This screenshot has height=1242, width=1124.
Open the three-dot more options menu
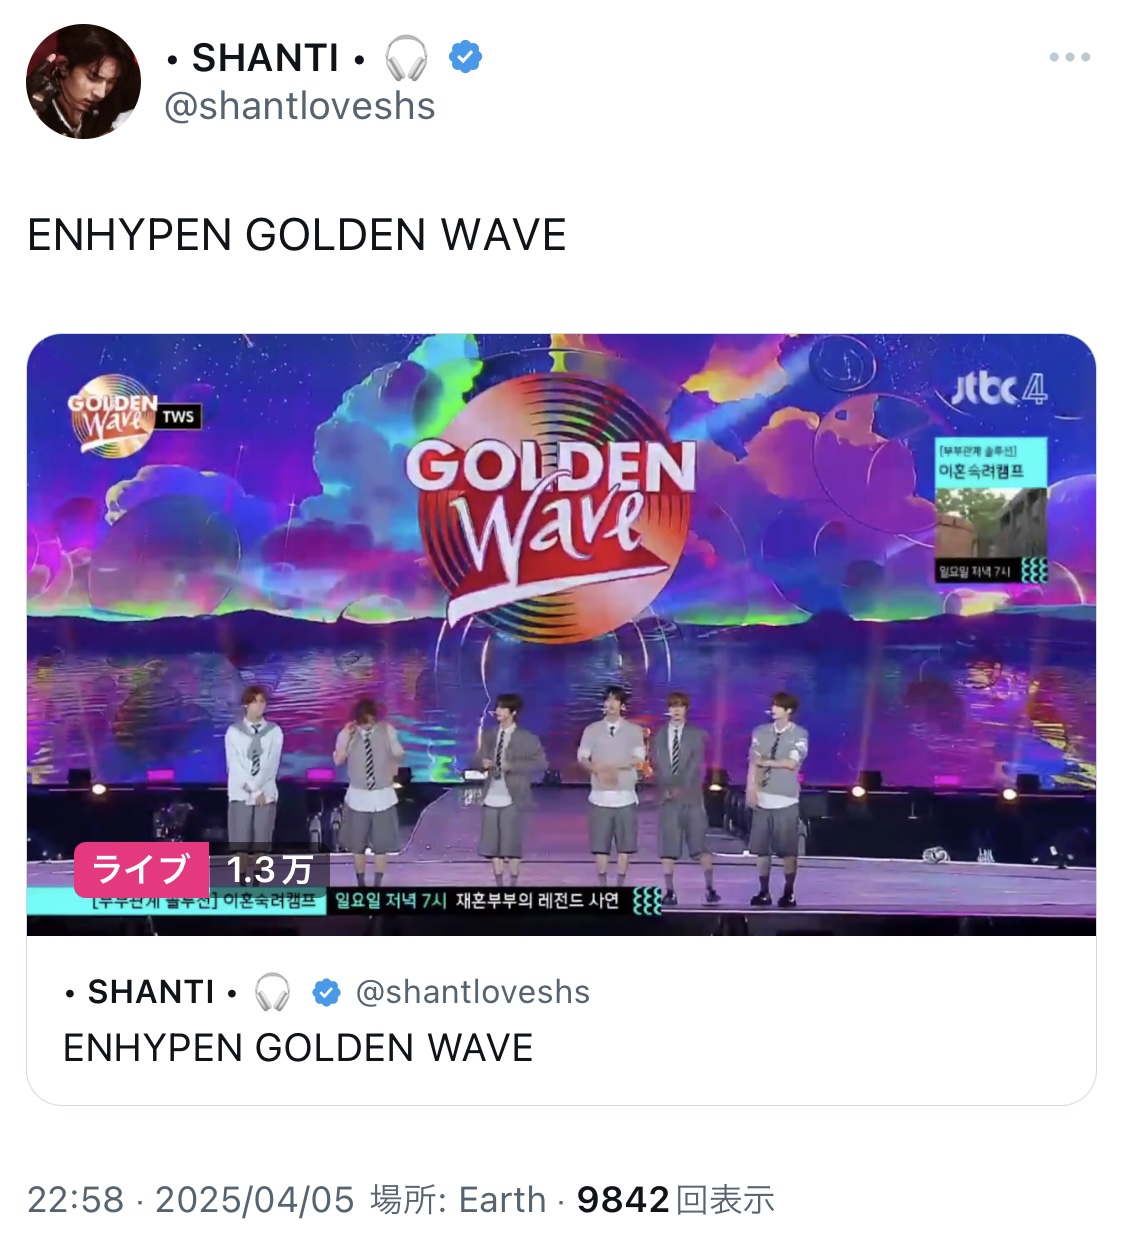tap(1069, 57)
